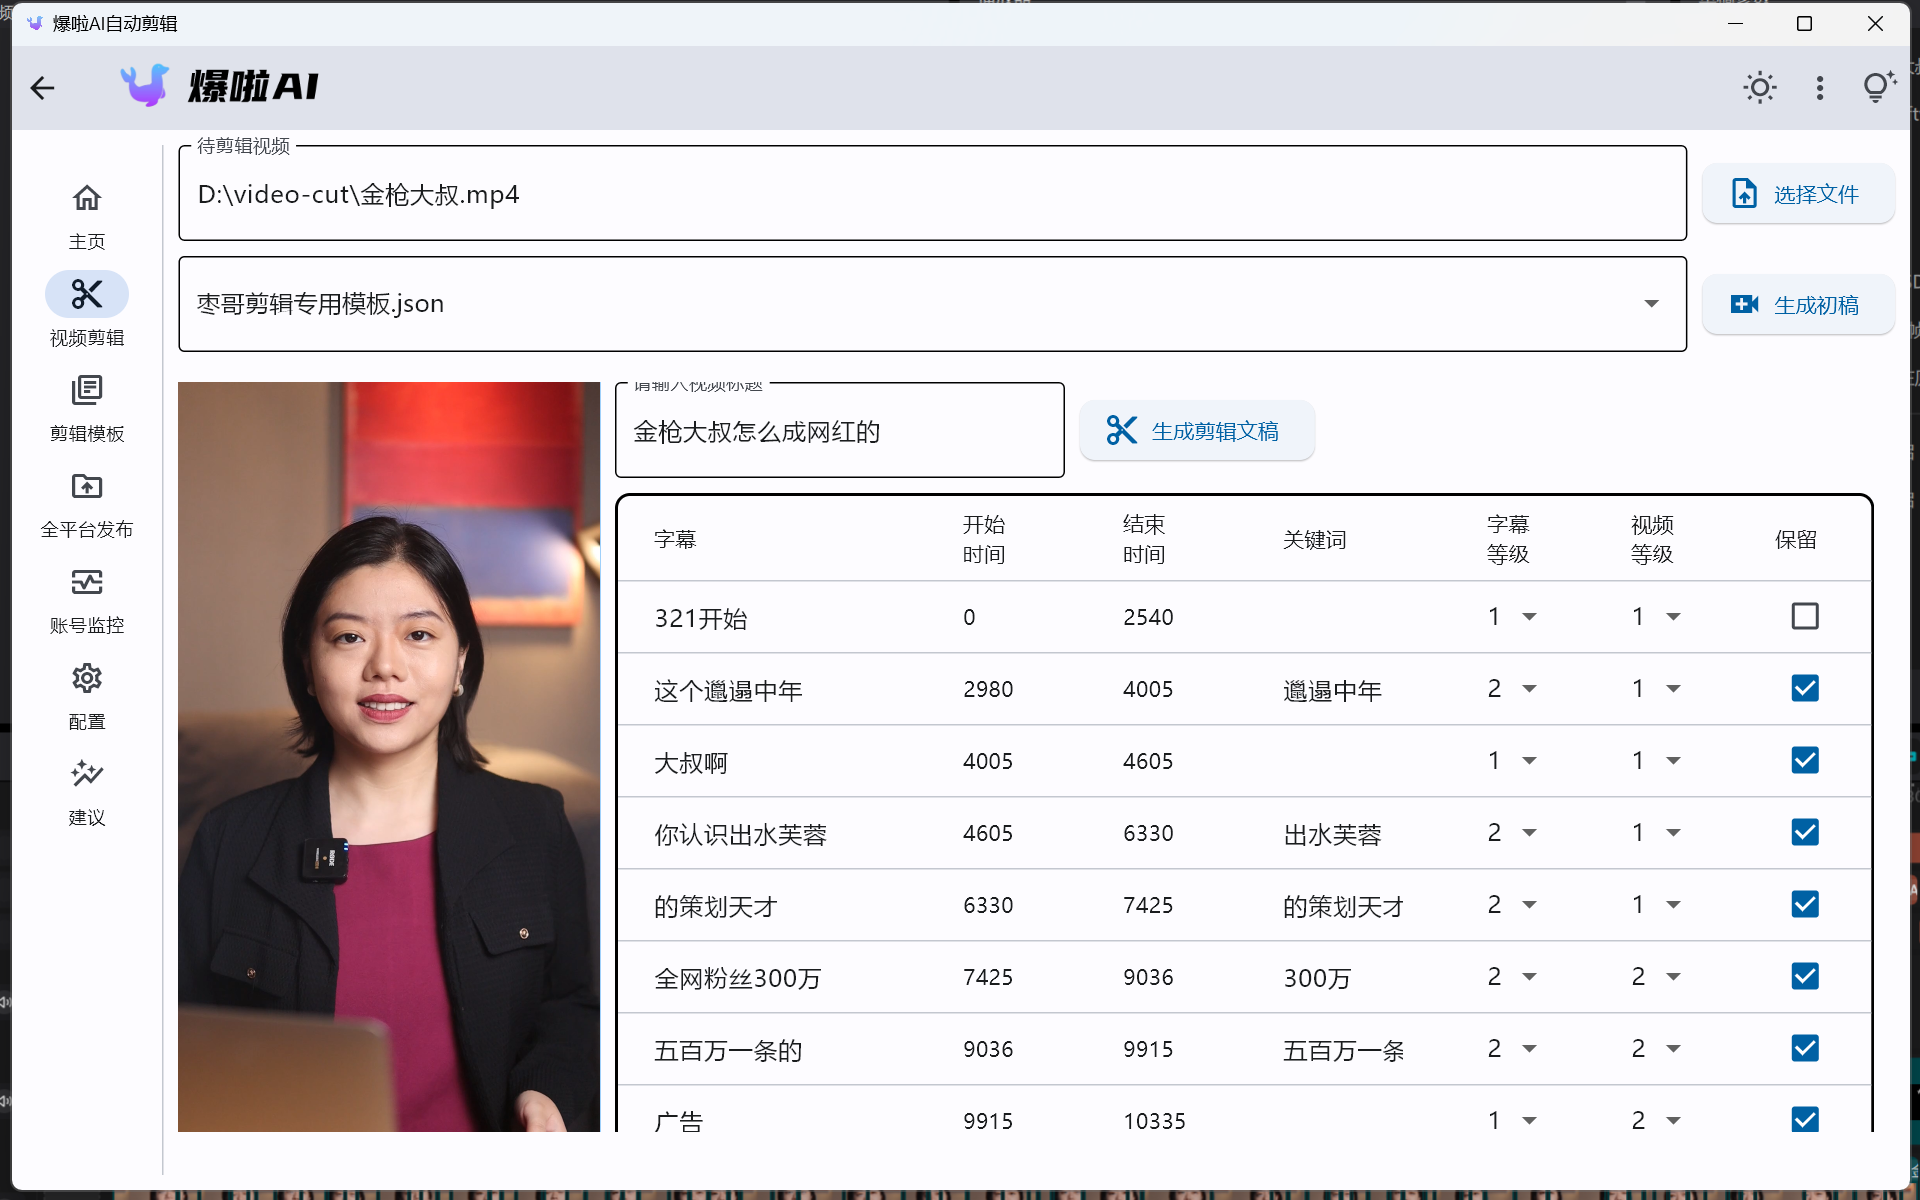This screenshot has width=1920, height=1200.
Task: Open 视频等级 dropdown for 五百万一条的
Action: coord(1656,1049)
